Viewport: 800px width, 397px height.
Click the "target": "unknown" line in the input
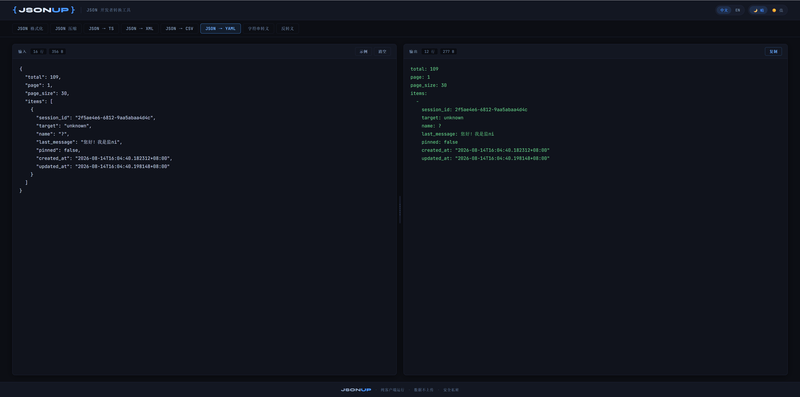[x=64, y=126]
